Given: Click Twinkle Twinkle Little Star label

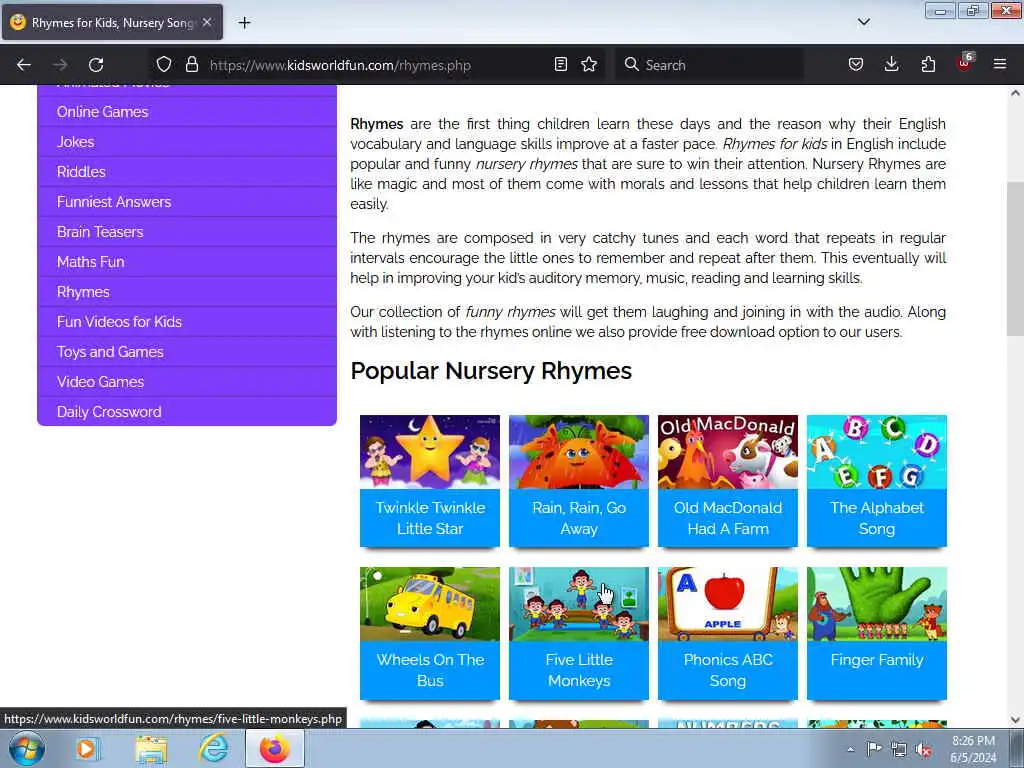Looking at the screenshot, I should (430, 518).
